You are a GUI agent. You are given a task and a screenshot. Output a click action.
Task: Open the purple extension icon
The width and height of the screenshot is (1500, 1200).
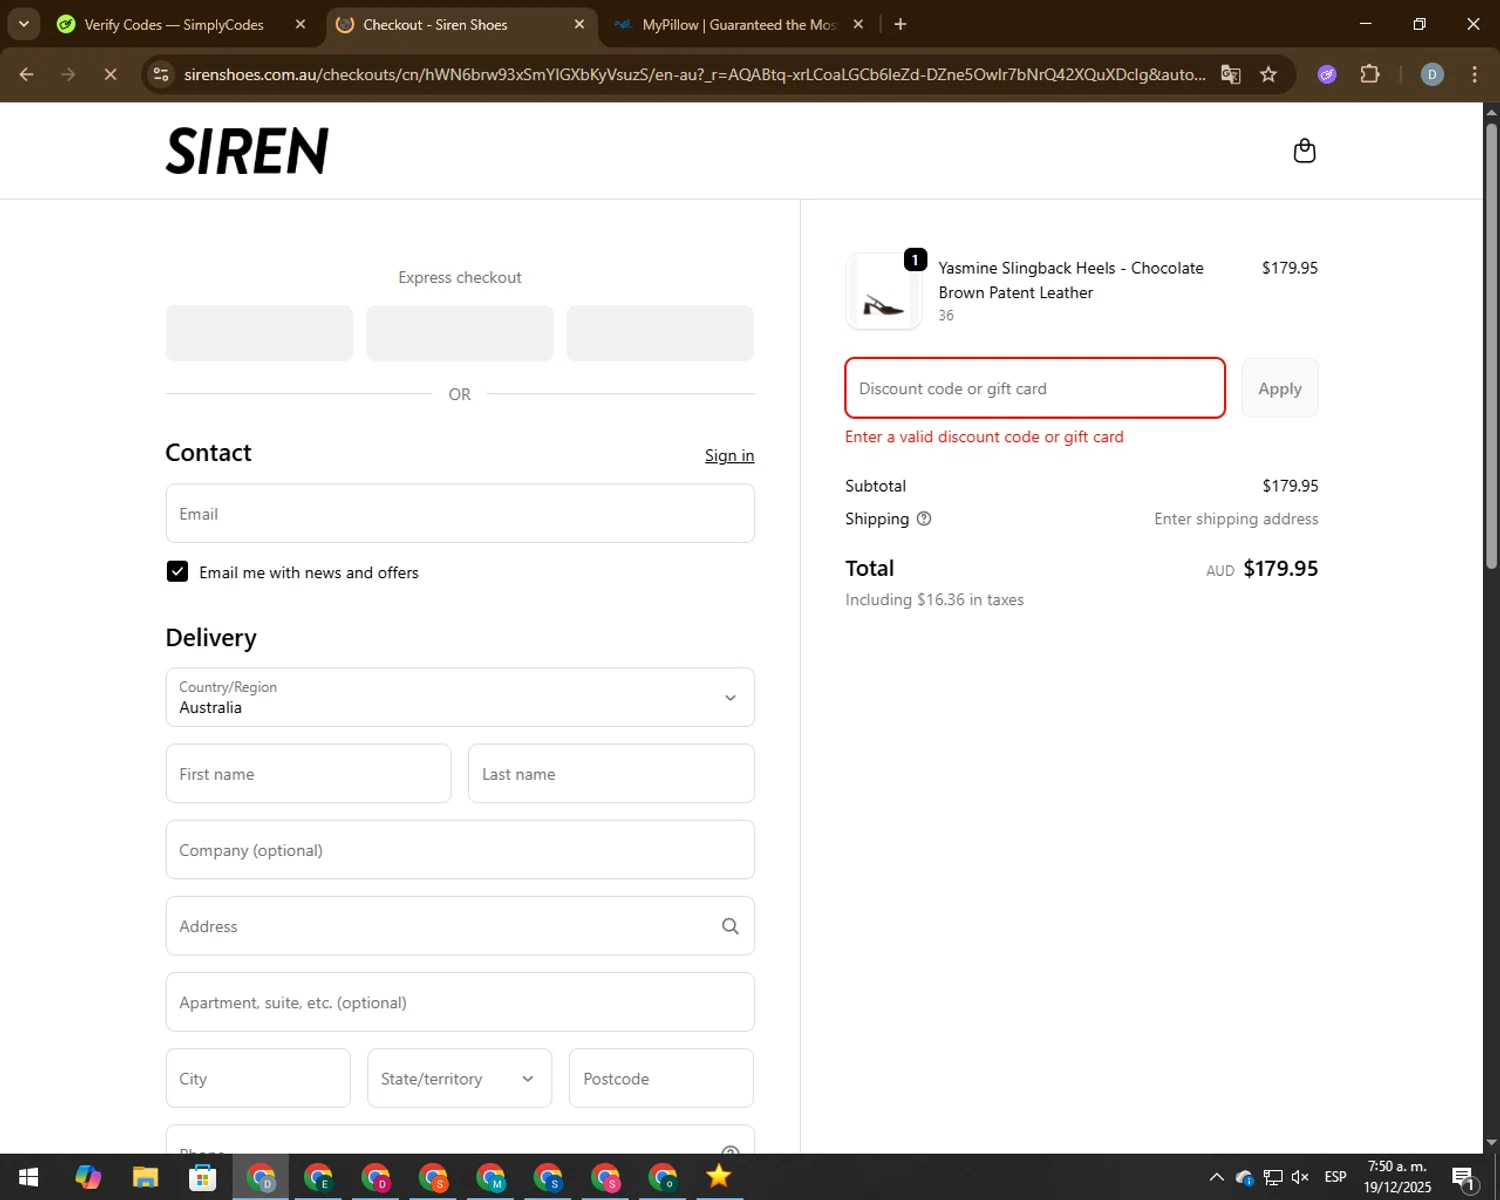(x=1327, y=74)
